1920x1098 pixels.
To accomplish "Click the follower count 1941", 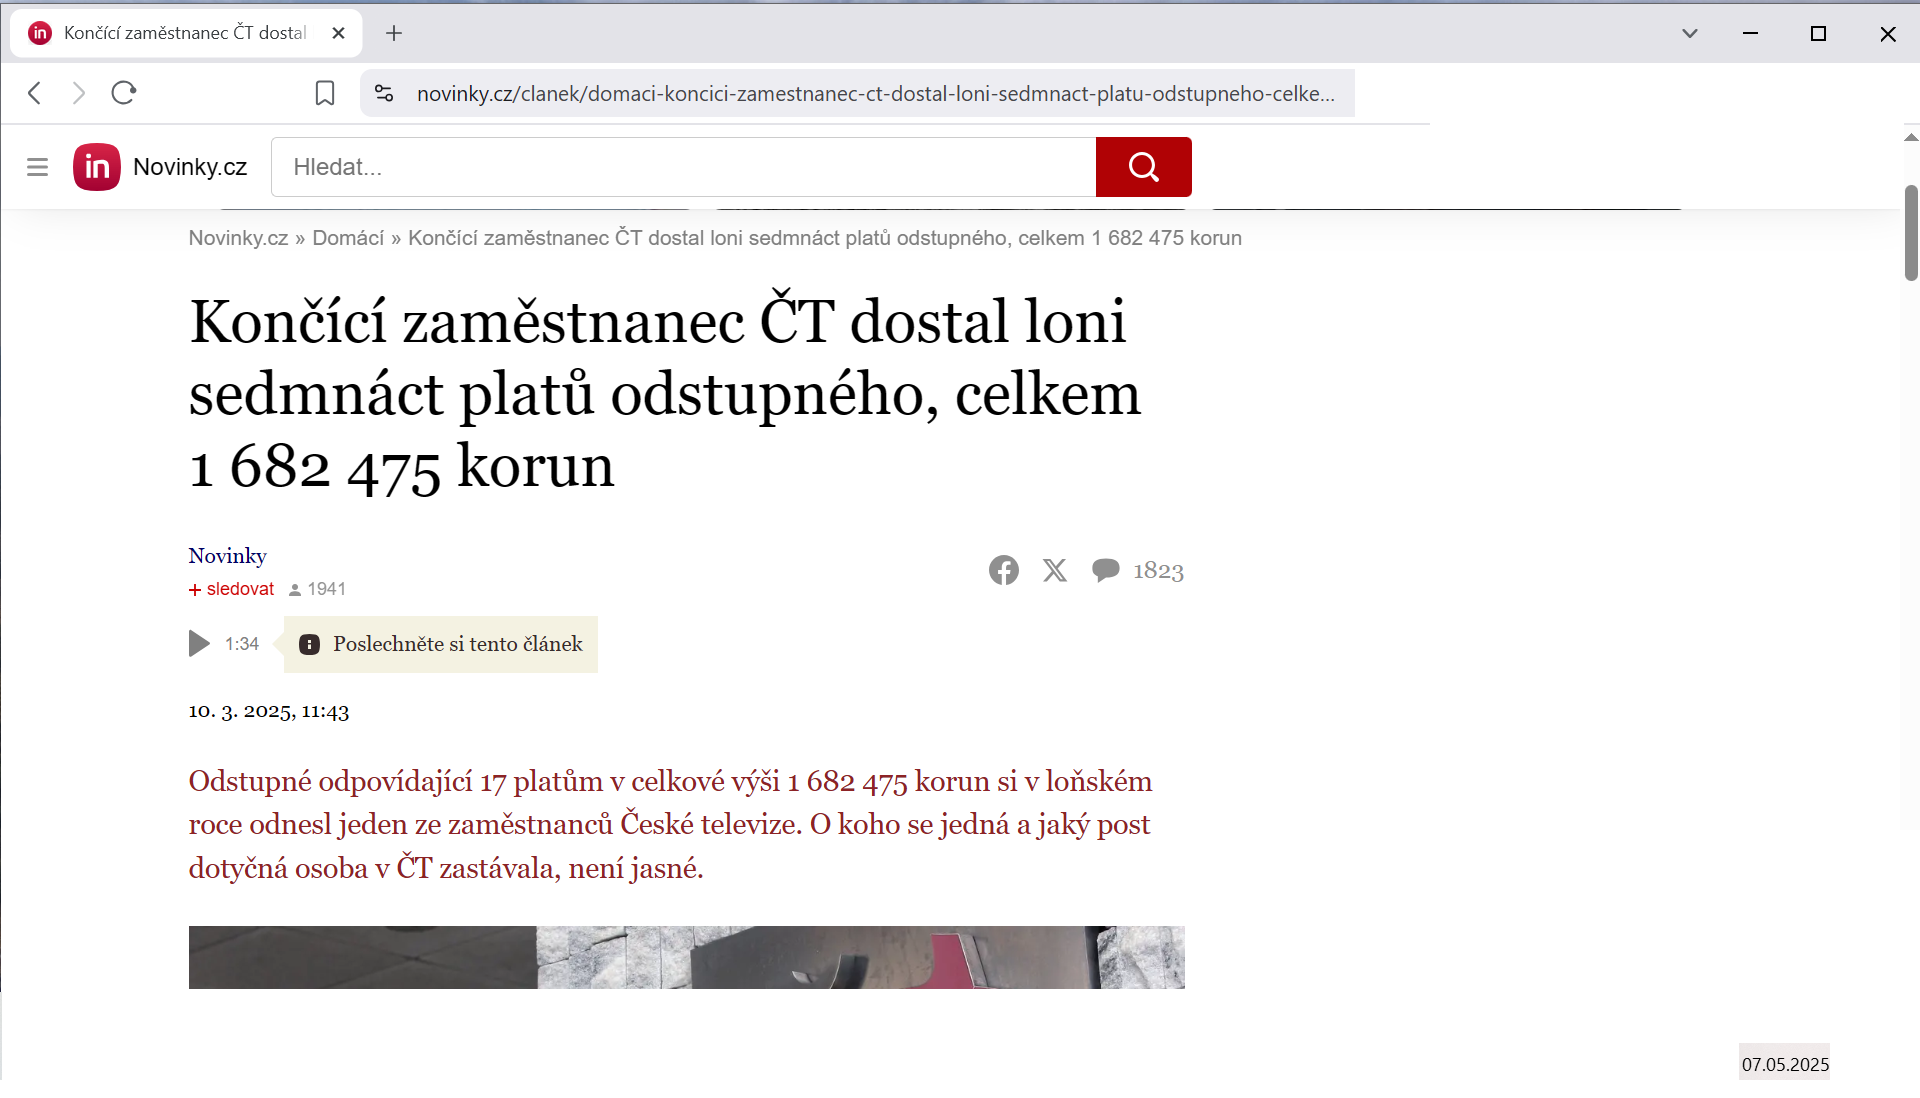I will click(317, 589).
